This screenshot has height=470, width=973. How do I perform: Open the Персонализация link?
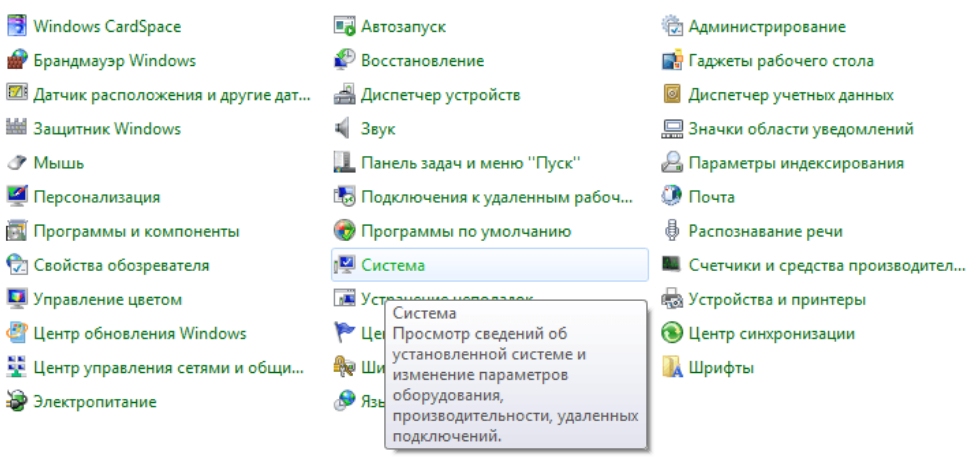97,197
